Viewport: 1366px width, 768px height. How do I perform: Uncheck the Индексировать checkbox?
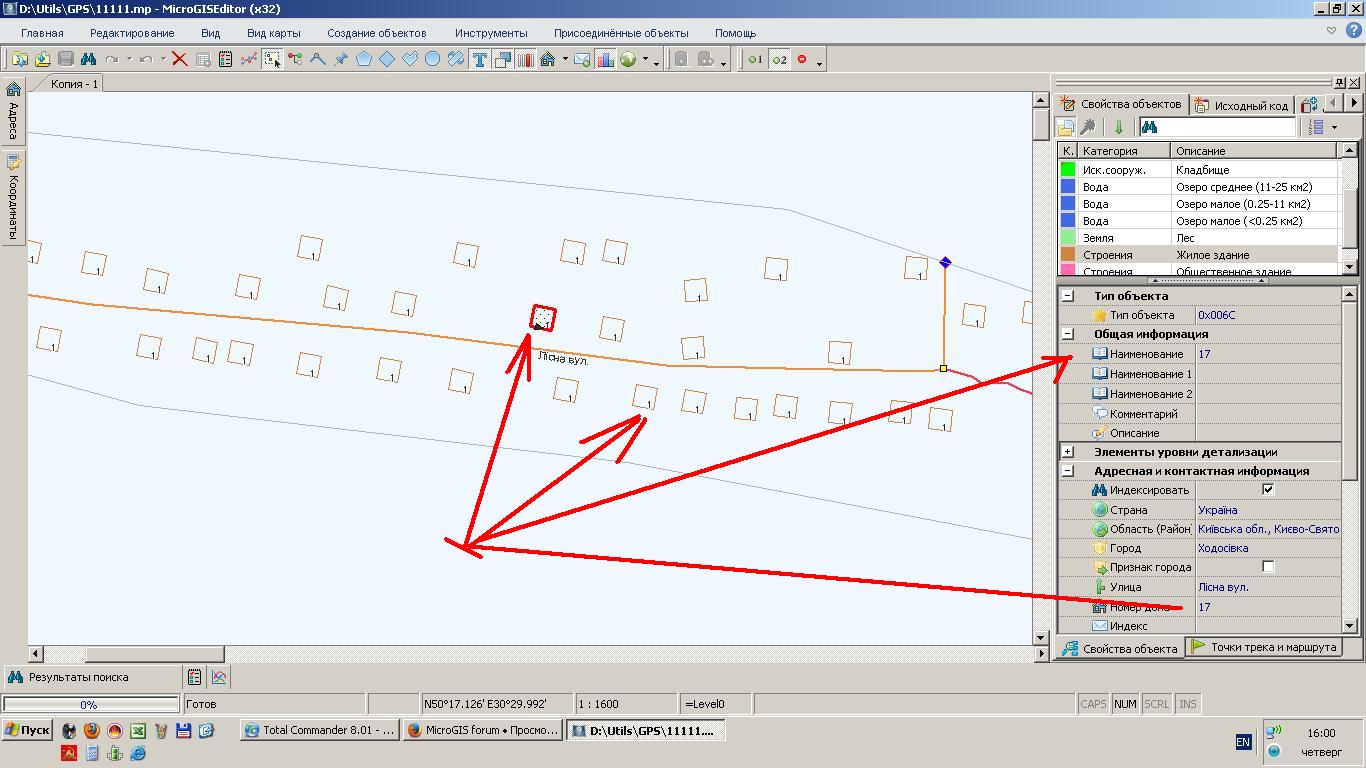1268,490
